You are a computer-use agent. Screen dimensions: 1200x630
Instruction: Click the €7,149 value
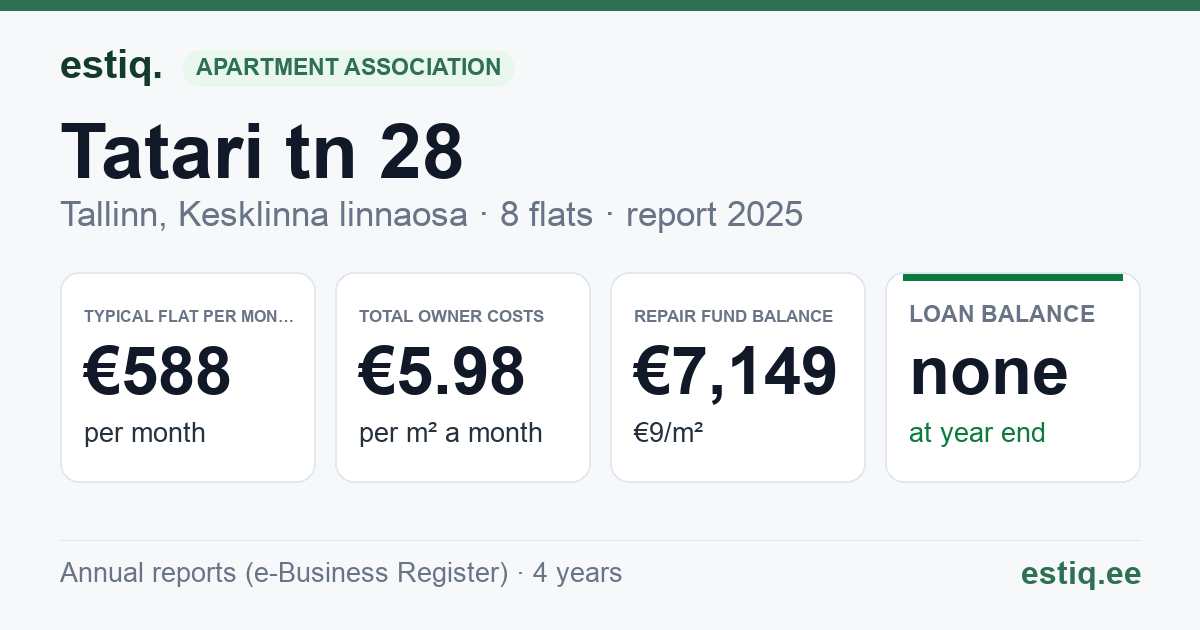[736, 371]
